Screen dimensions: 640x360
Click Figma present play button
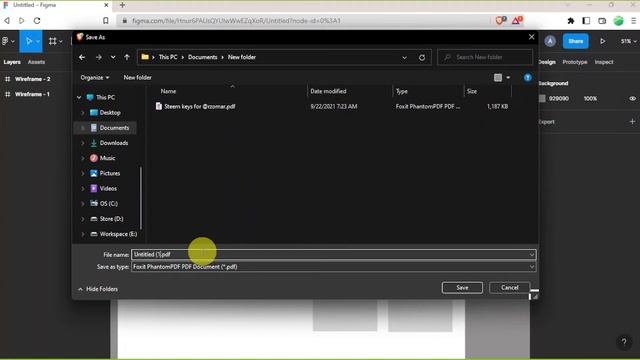tap(602, 41)
